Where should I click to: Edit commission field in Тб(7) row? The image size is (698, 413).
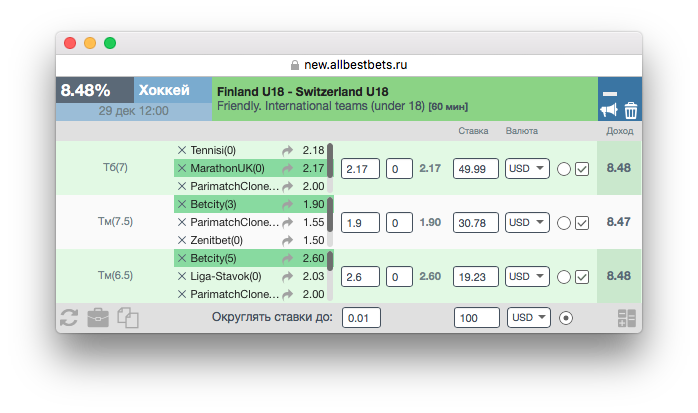[x=399, y=169]
